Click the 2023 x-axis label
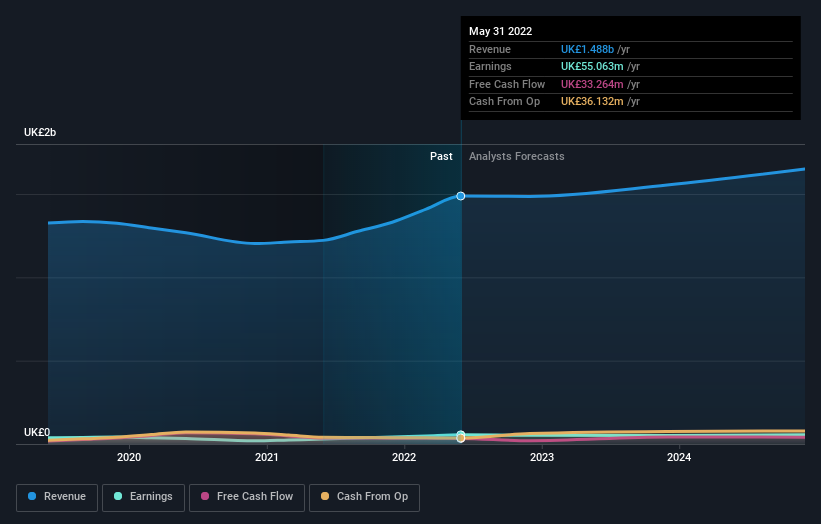This screenshot has width=821, height=524. [542, 457]
